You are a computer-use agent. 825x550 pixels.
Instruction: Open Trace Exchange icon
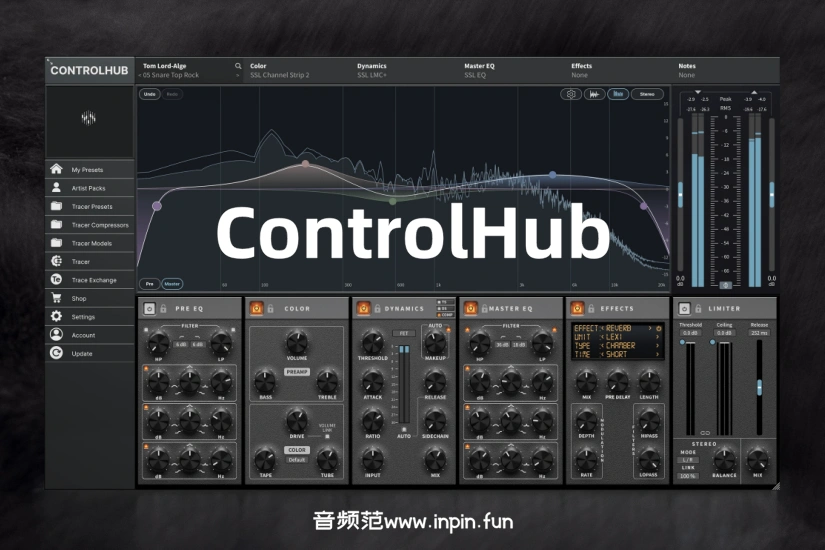point(56,279)
